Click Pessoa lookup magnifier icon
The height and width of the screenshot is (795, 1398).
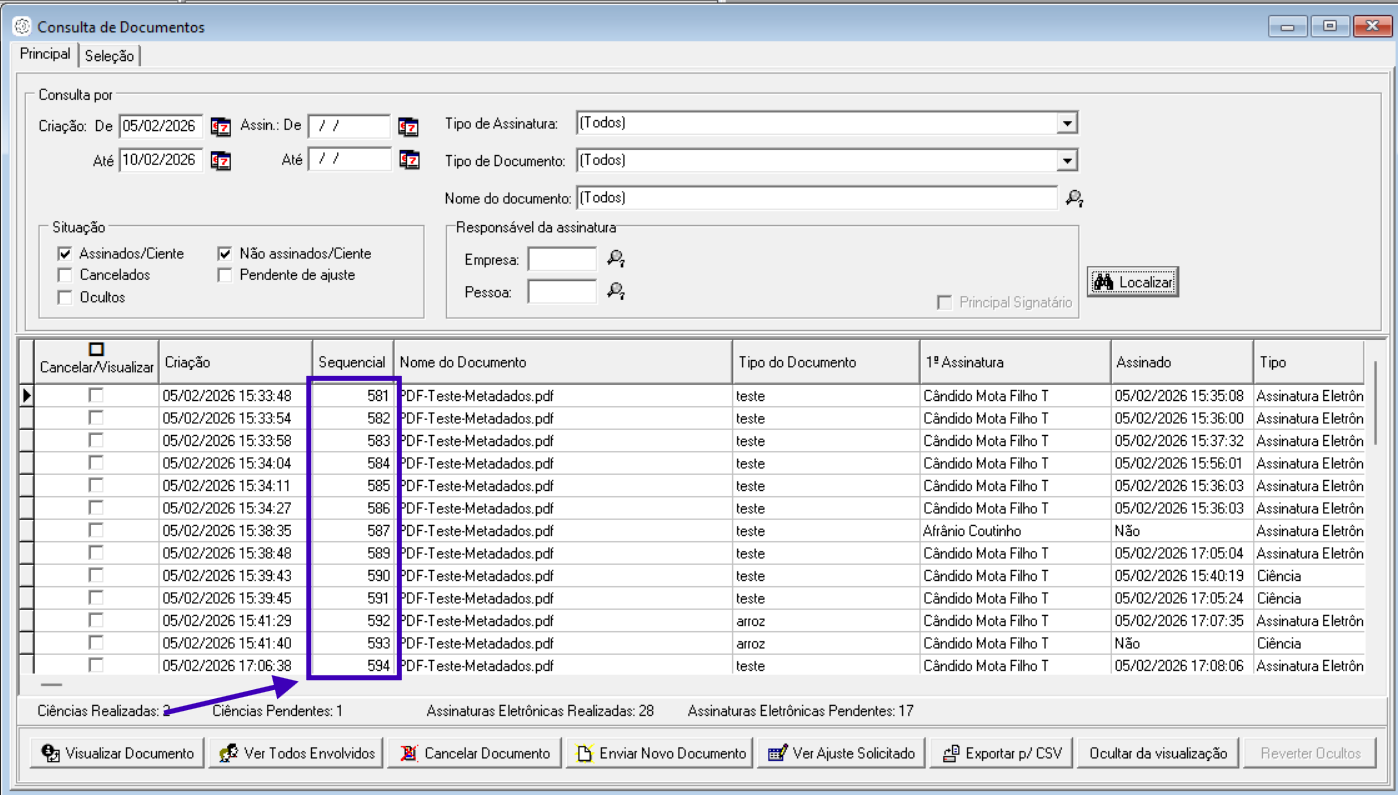(616, 292)
